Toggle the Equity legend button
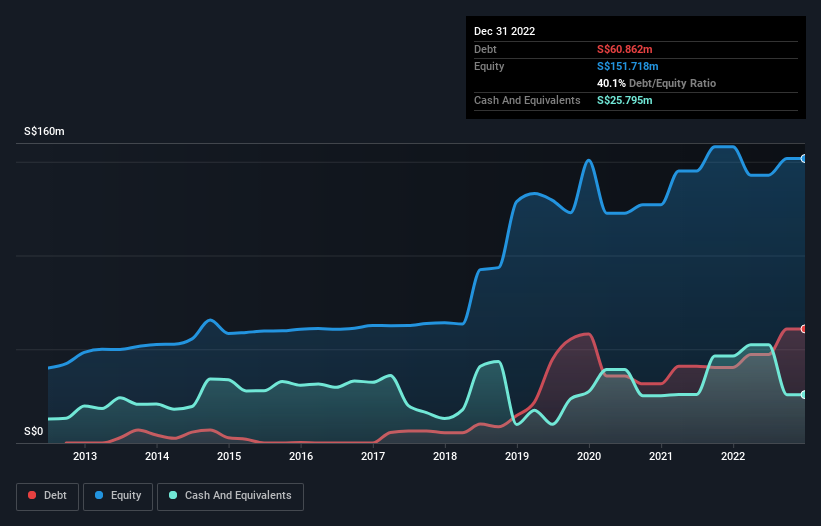The width and height of the screenshot is (821, 526). (118, 496)
